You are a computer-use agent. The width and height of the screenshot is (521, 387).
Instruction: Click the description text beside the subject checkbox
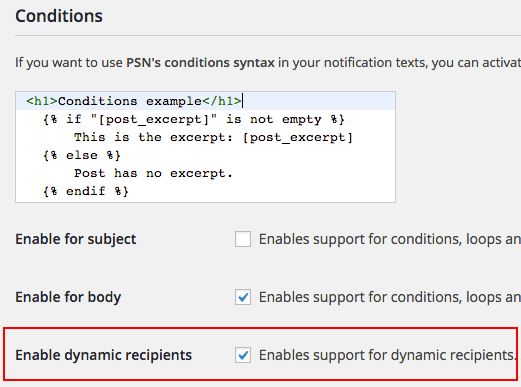390,239
